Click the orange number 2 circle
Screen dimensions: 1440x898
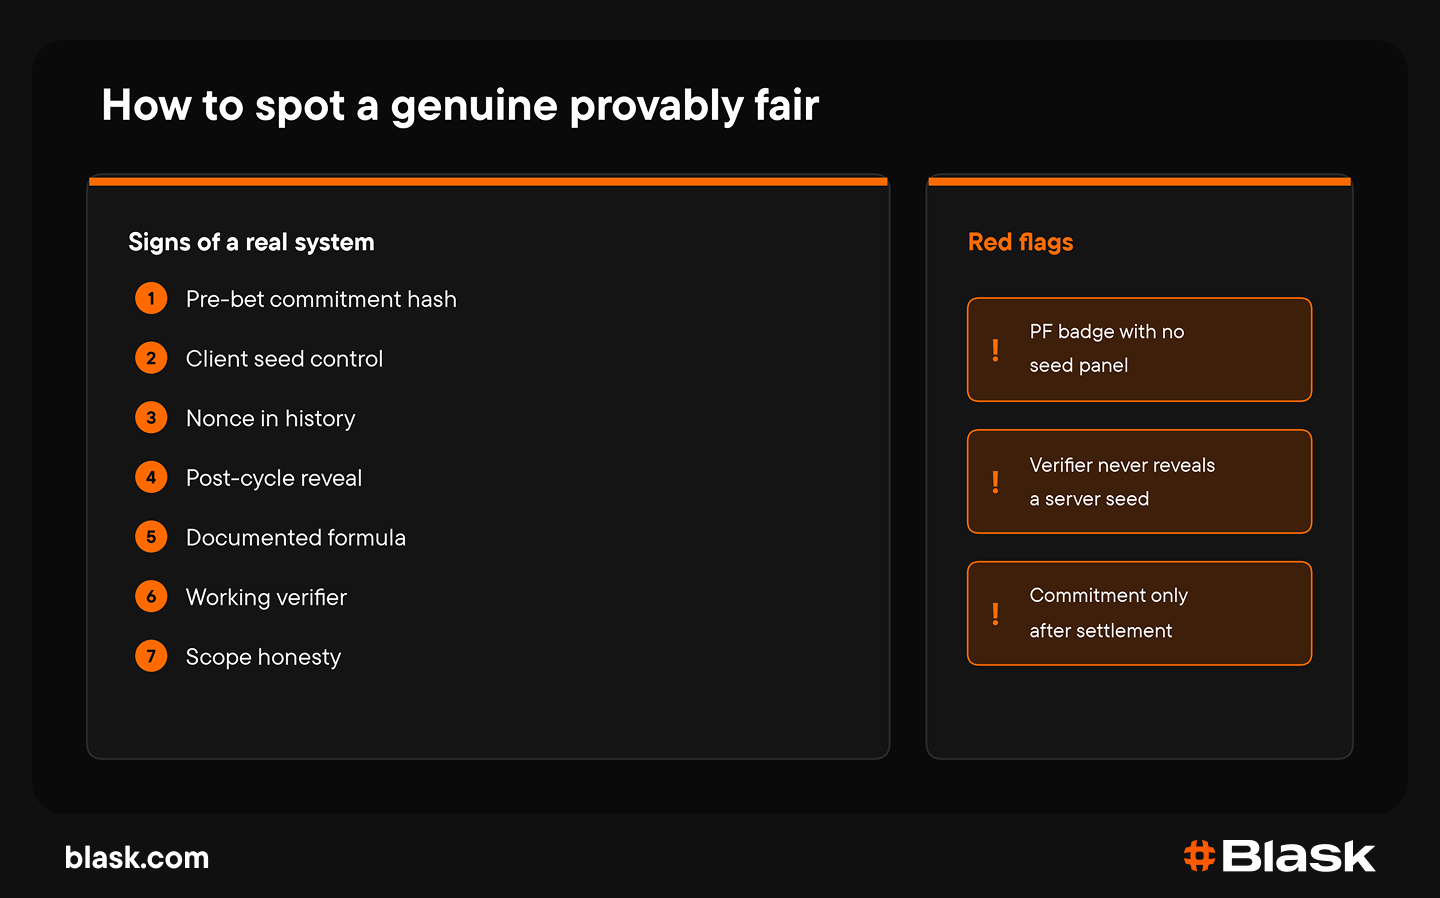click(x=151, y=358)
